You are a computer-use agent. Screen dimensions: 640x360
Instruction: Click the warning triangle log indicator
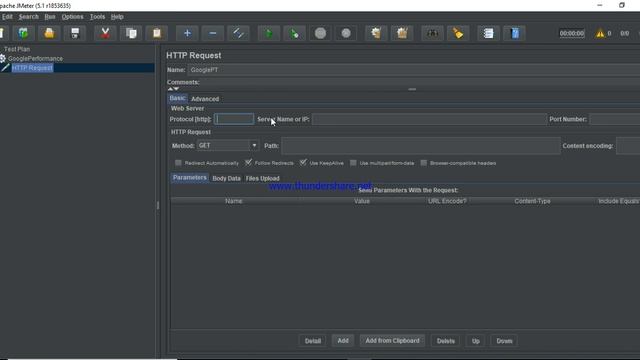[600, 33]
